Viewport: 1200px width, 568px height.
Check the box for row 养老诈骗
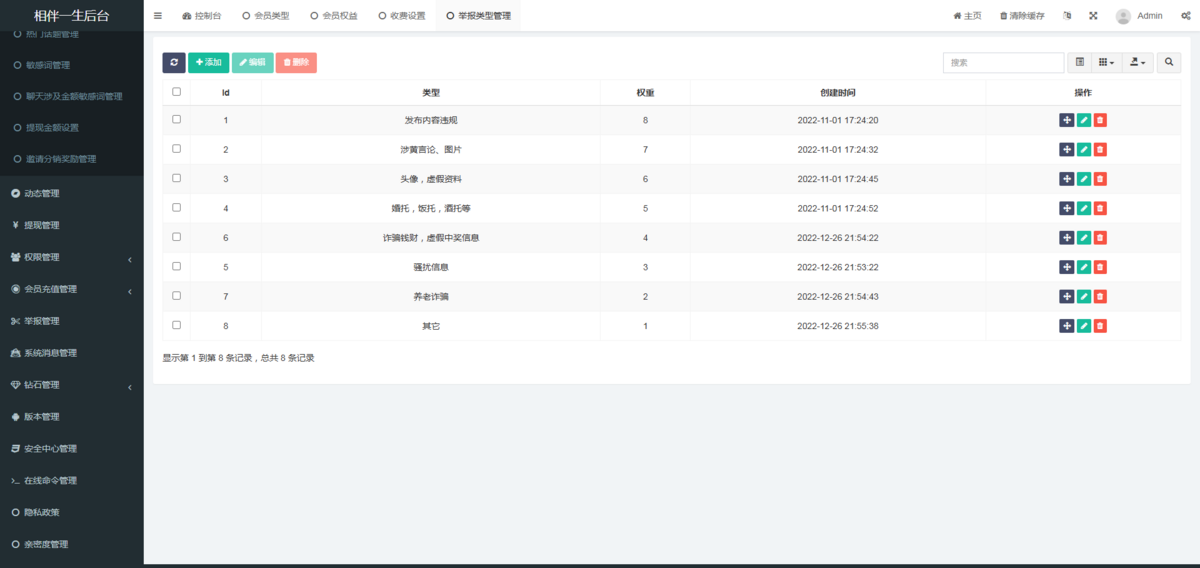click(176, 295)
